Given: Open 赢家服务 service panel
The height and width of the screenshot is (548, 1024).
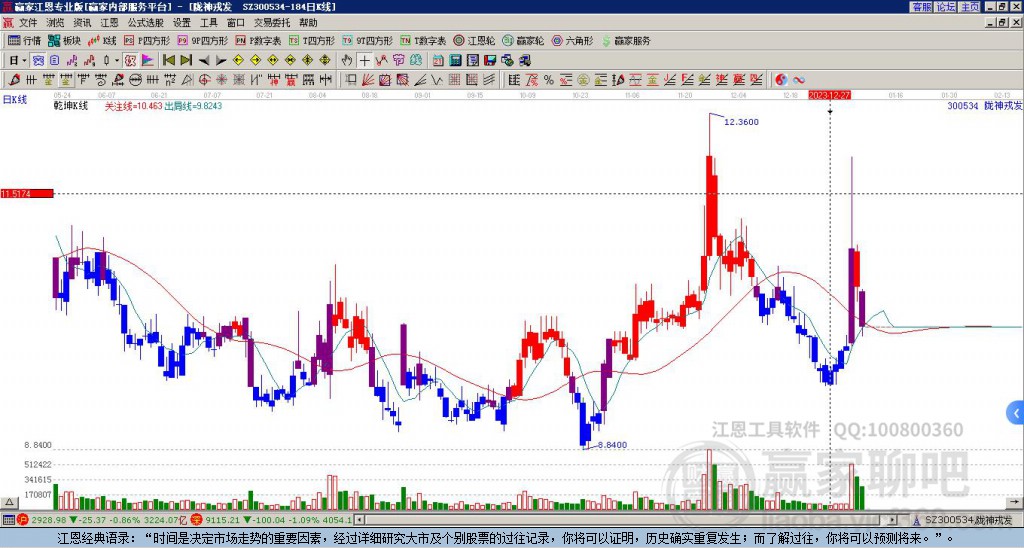Looking at the screenshot, I should click(x=626, y=40).
